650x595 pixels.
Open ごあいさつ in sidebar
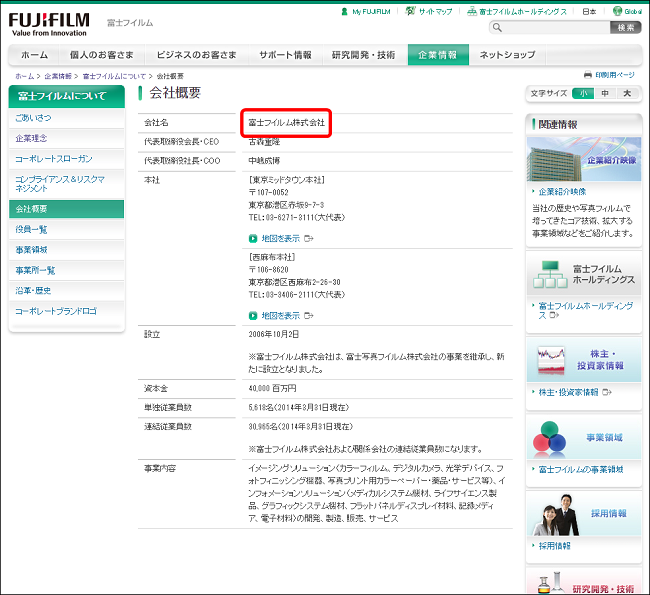(x=66, y=118)
